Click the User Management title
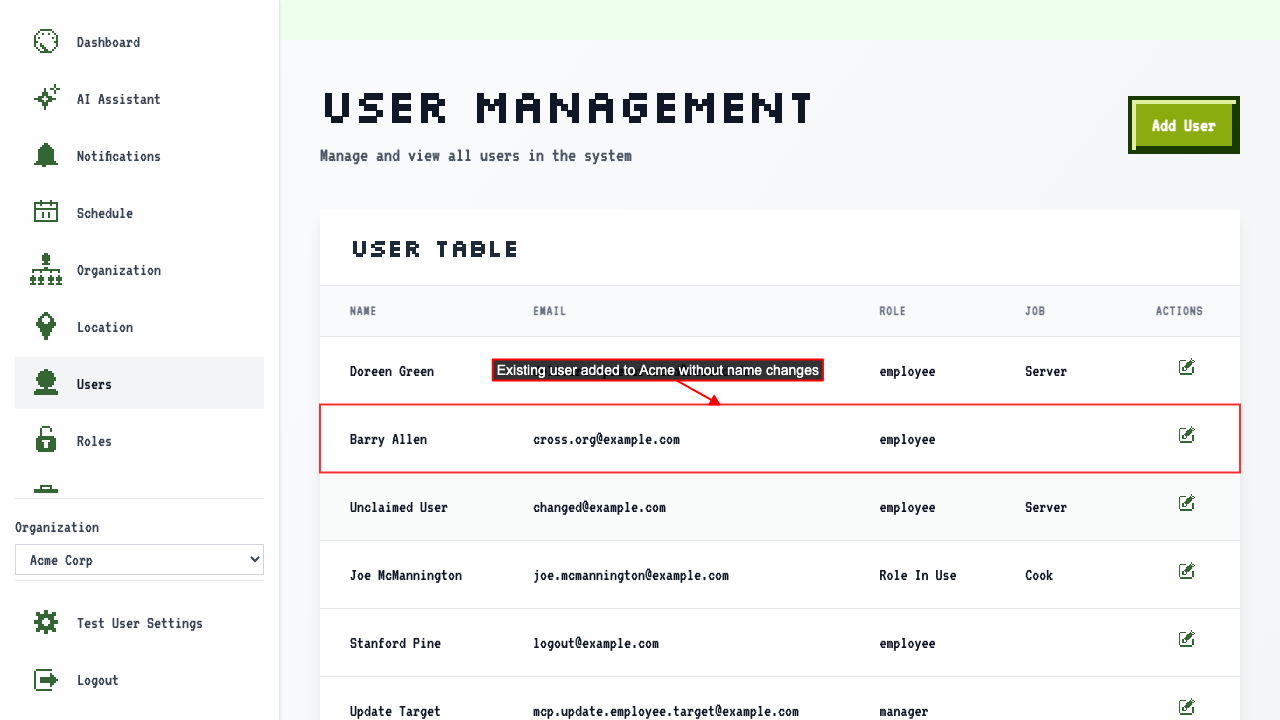This screenshot has height=720, width=1280. click(x=568, y=107)
